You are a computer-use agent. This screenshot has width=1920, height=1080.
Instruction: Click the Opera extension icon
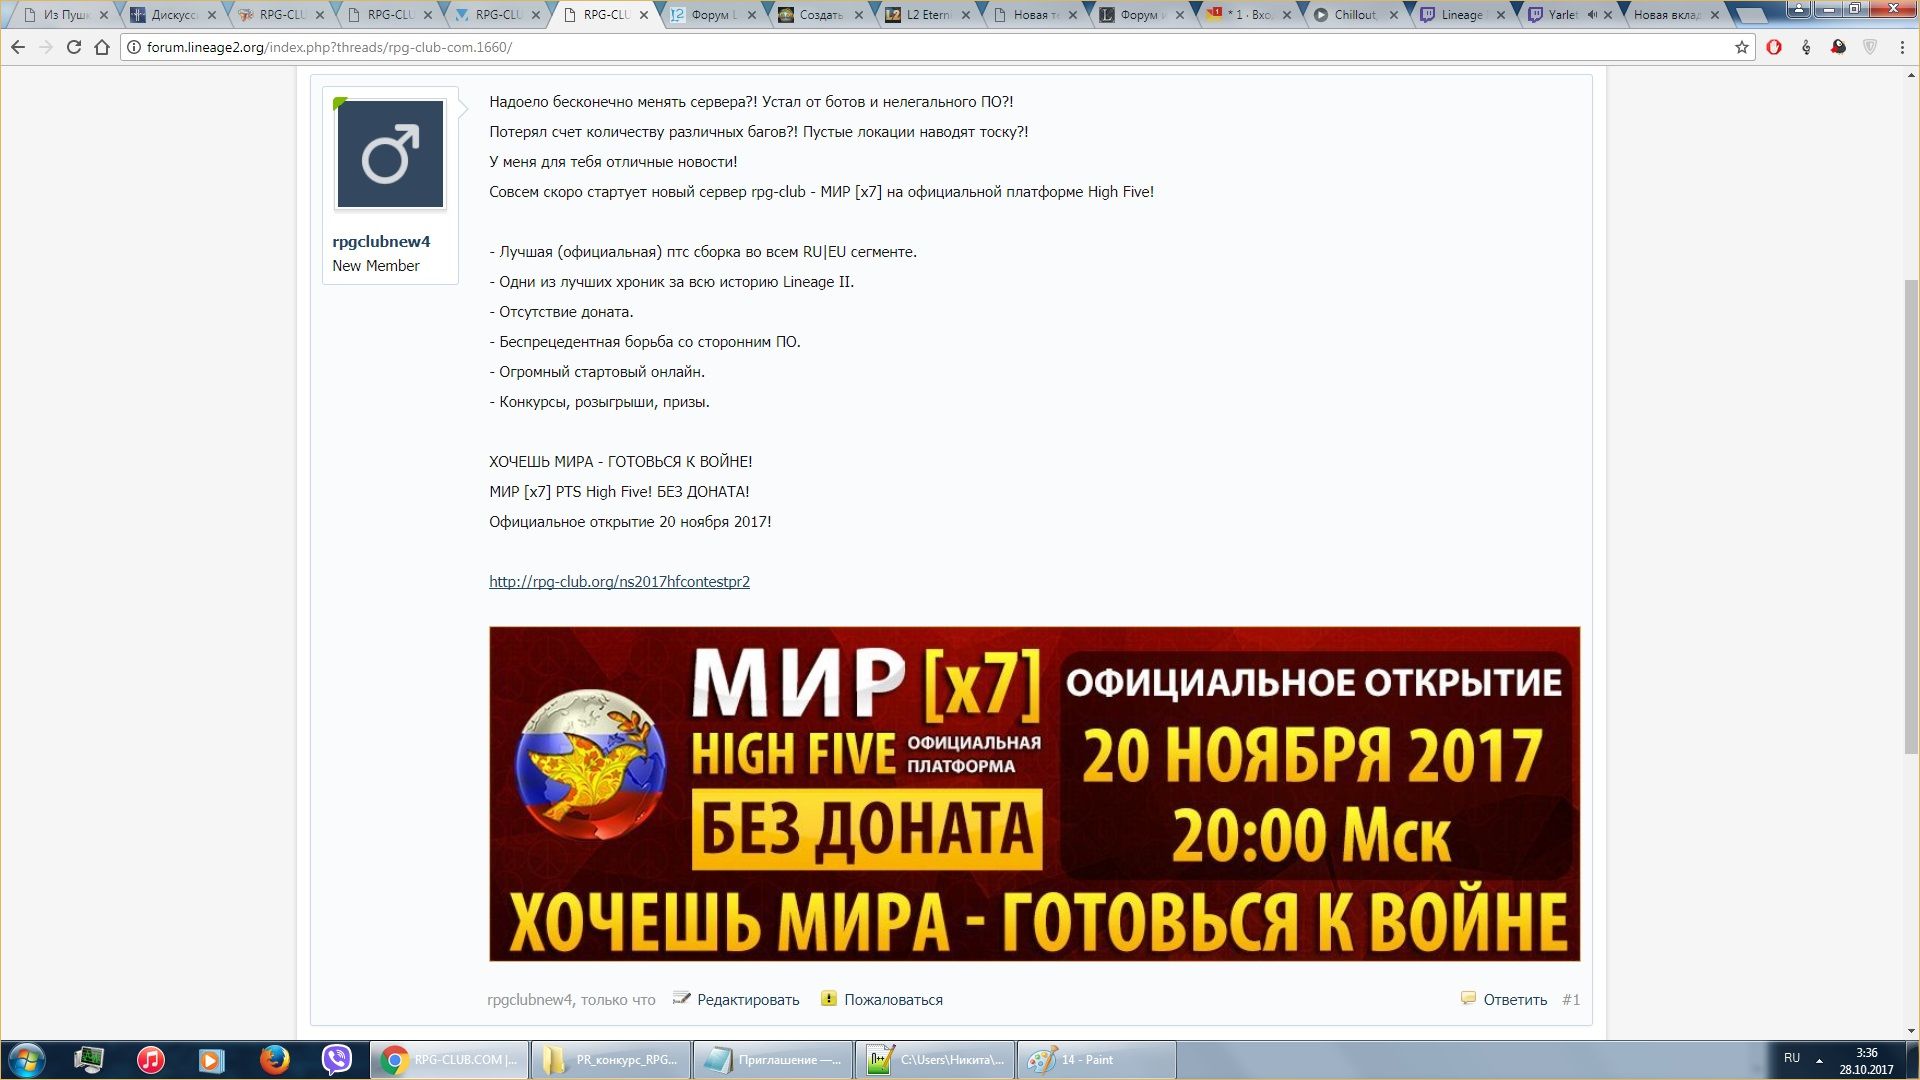tap(1774, 47)
